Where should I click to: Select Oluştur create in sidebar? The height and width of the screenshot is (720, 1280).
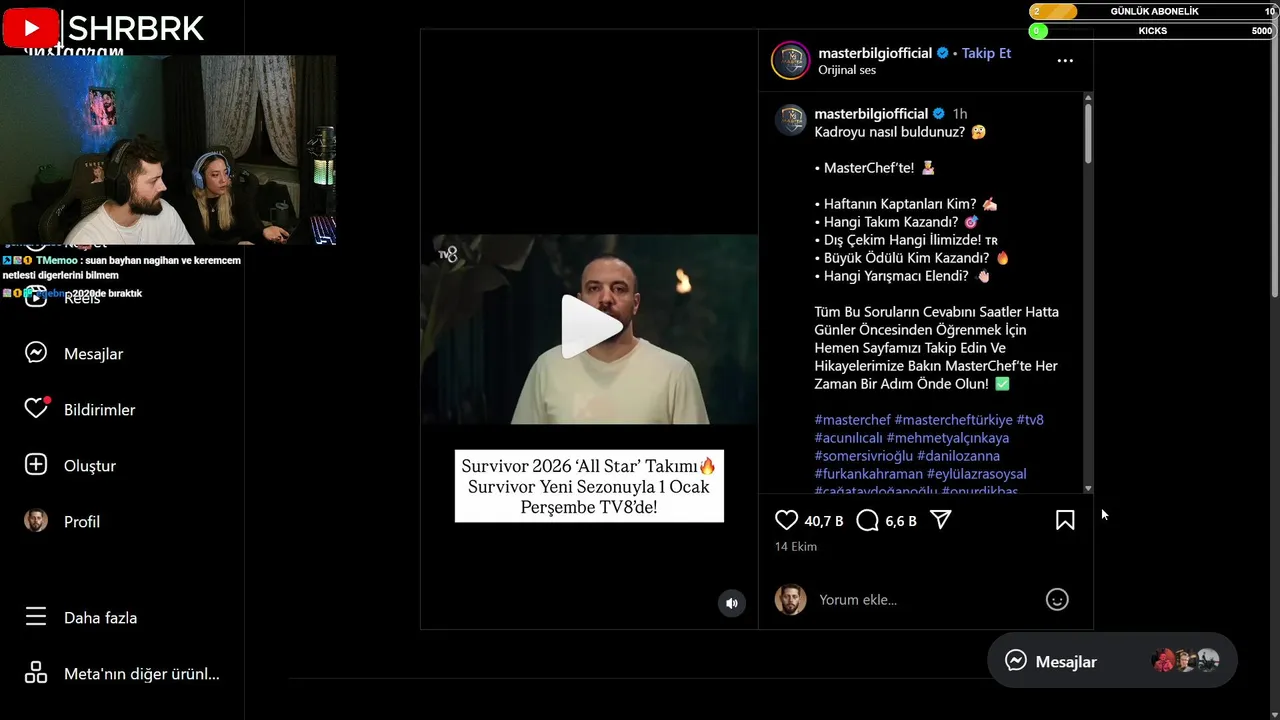pos(90,466)
